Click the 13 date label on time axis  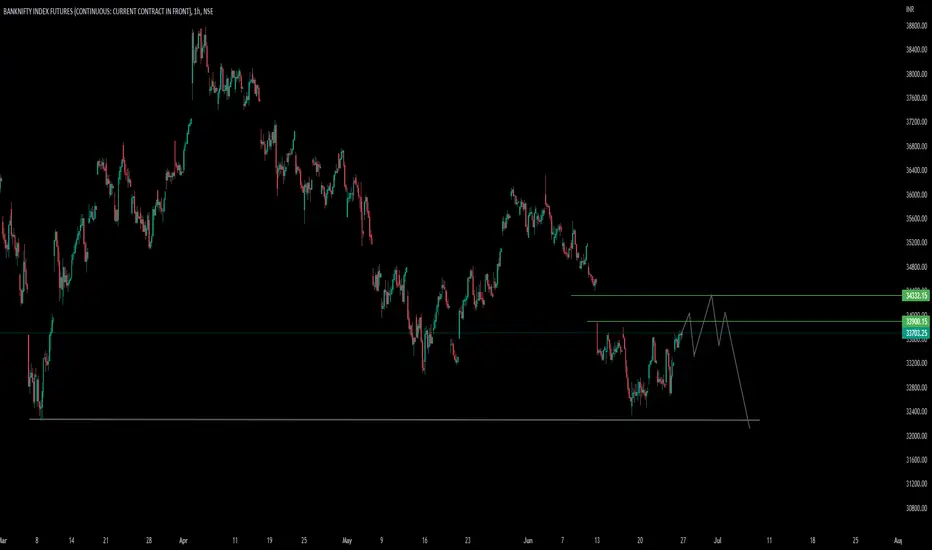[597, 540]
